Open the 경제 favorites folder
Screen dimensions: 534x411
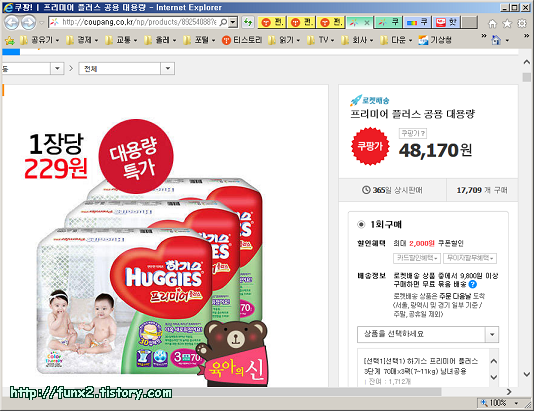point(82,40)
